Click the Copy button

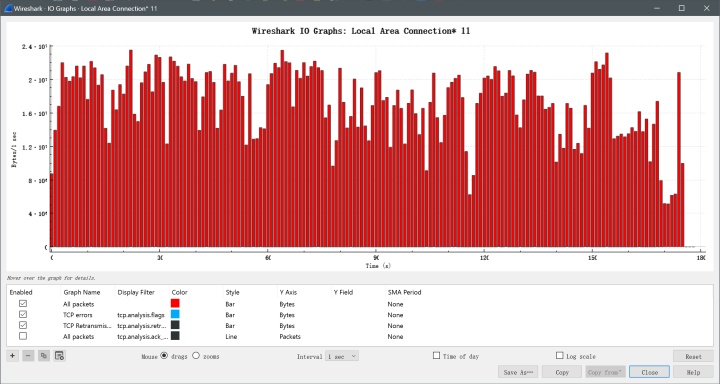coord(562,372)
